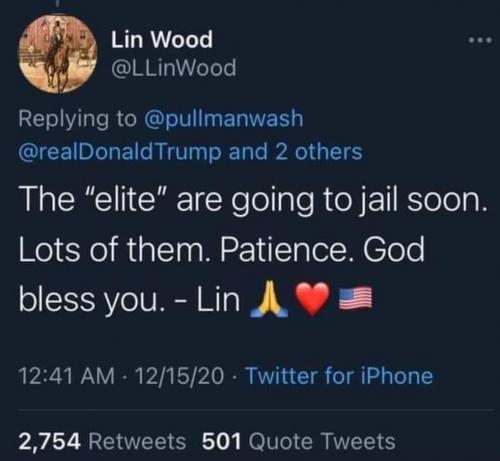
Task: Open the @realDonaldTrump mention
Action: tap(120, 151)
